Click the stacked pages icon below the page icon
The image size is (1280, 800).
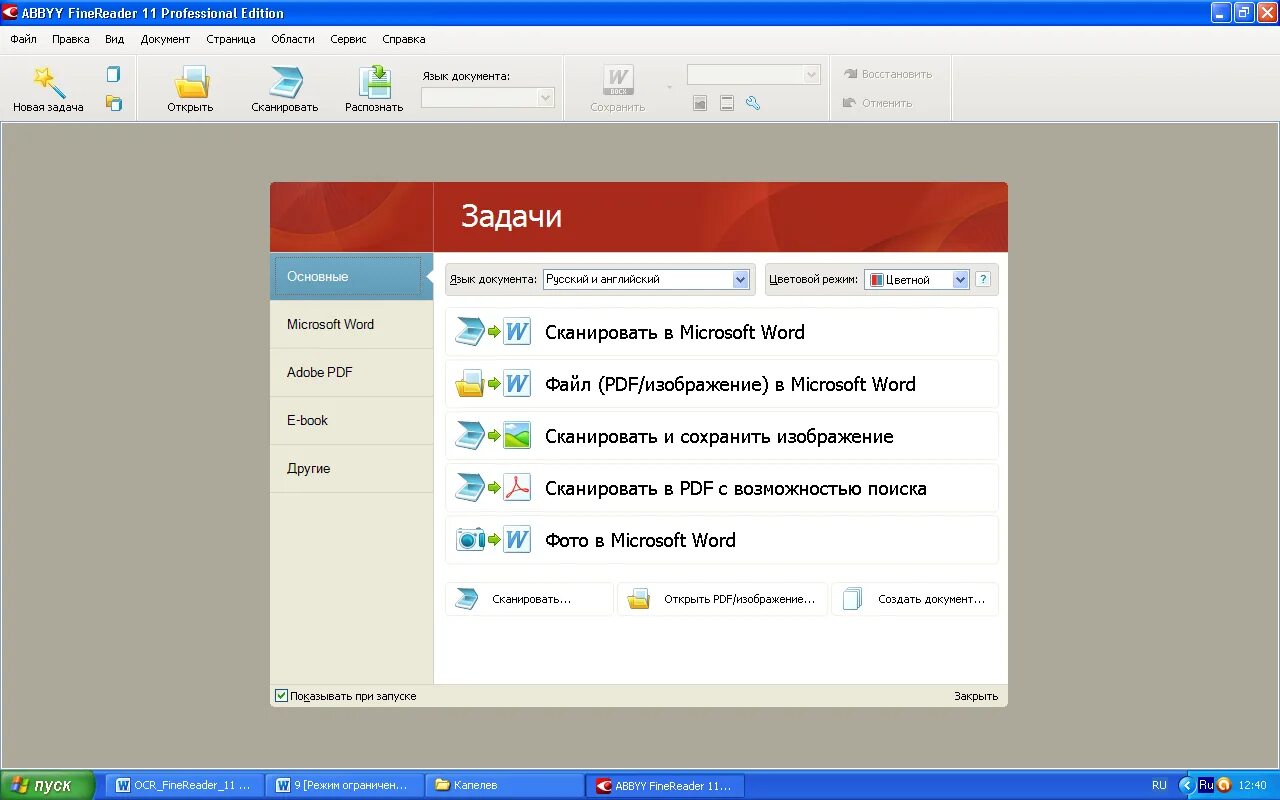click(x=113, y=103)
